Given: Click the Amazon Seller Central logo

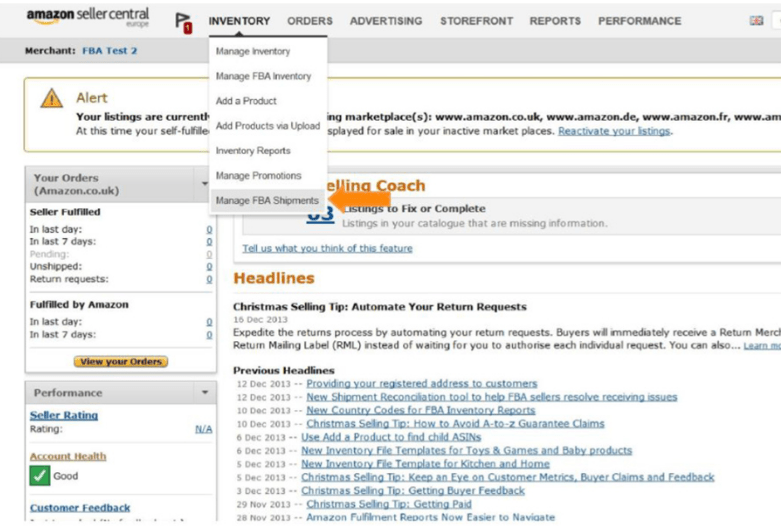Looking at the screenshot, I should (88, 17).
